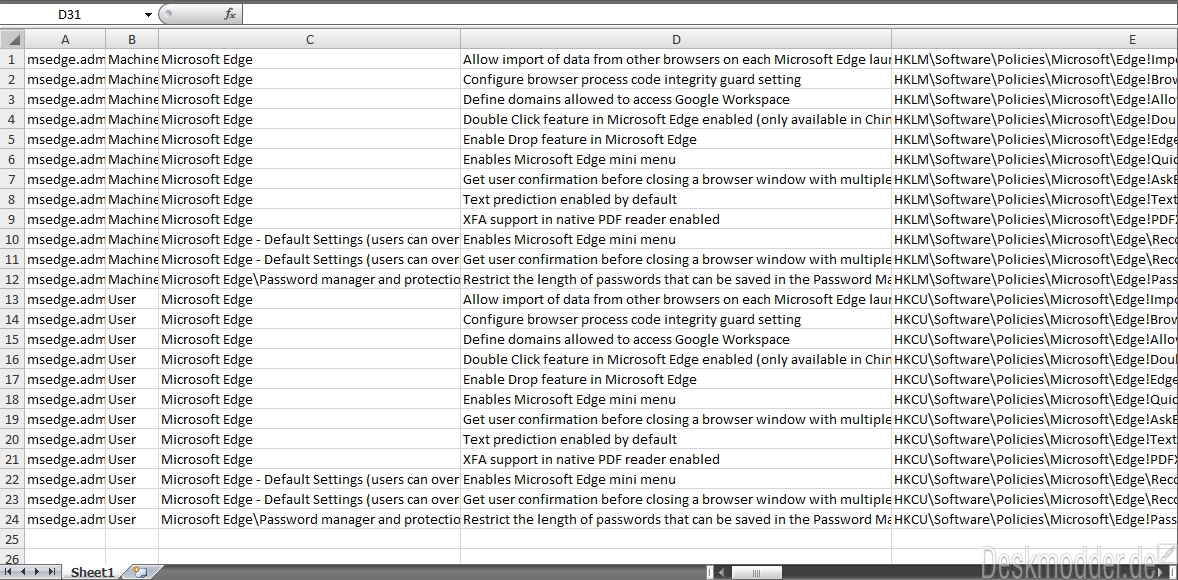The image size is (1178, 580).
Task: Click cell A1 'msedge.adm'
Action: pyautogui.click(x=65, y=59)
